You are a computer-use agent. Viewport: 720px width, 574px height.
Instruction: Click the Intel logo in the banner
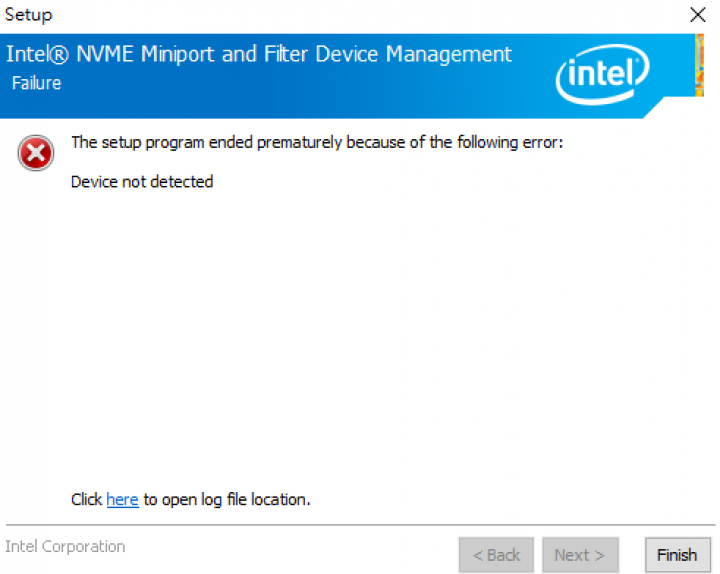coord(602,74)
